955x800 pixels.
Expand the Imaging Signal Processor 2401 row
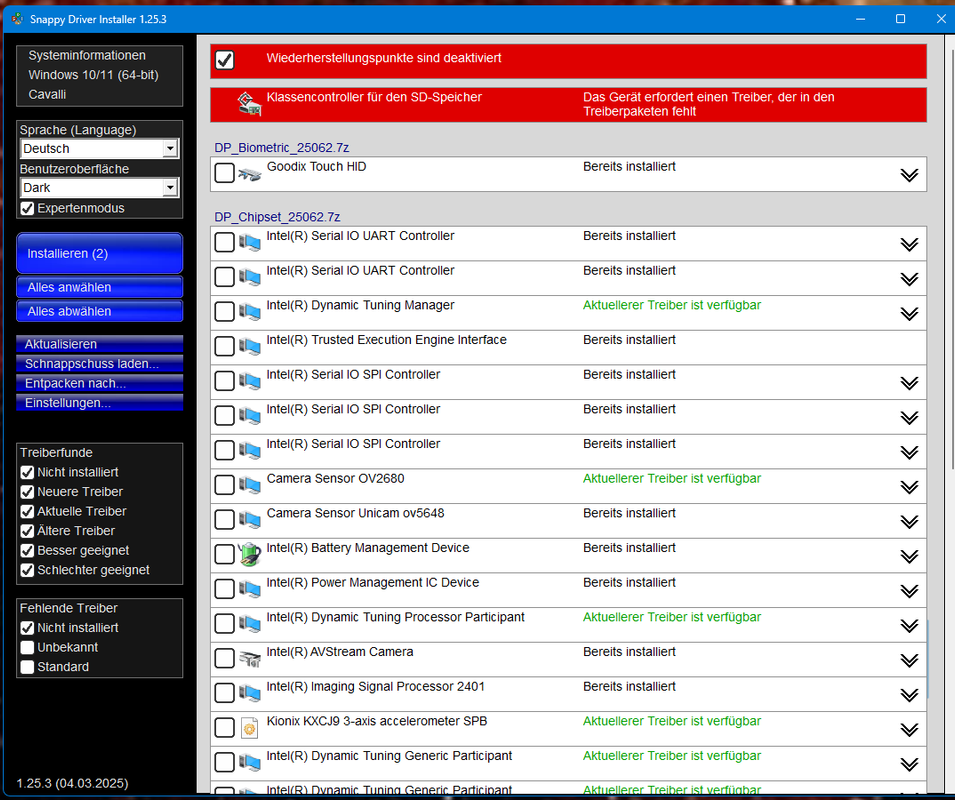coord(909,695)
